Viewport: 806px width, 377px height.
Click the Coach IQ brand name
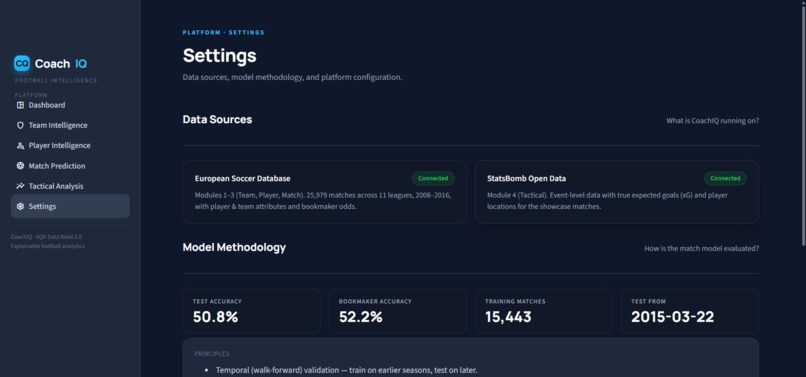(x=61, y=64)
